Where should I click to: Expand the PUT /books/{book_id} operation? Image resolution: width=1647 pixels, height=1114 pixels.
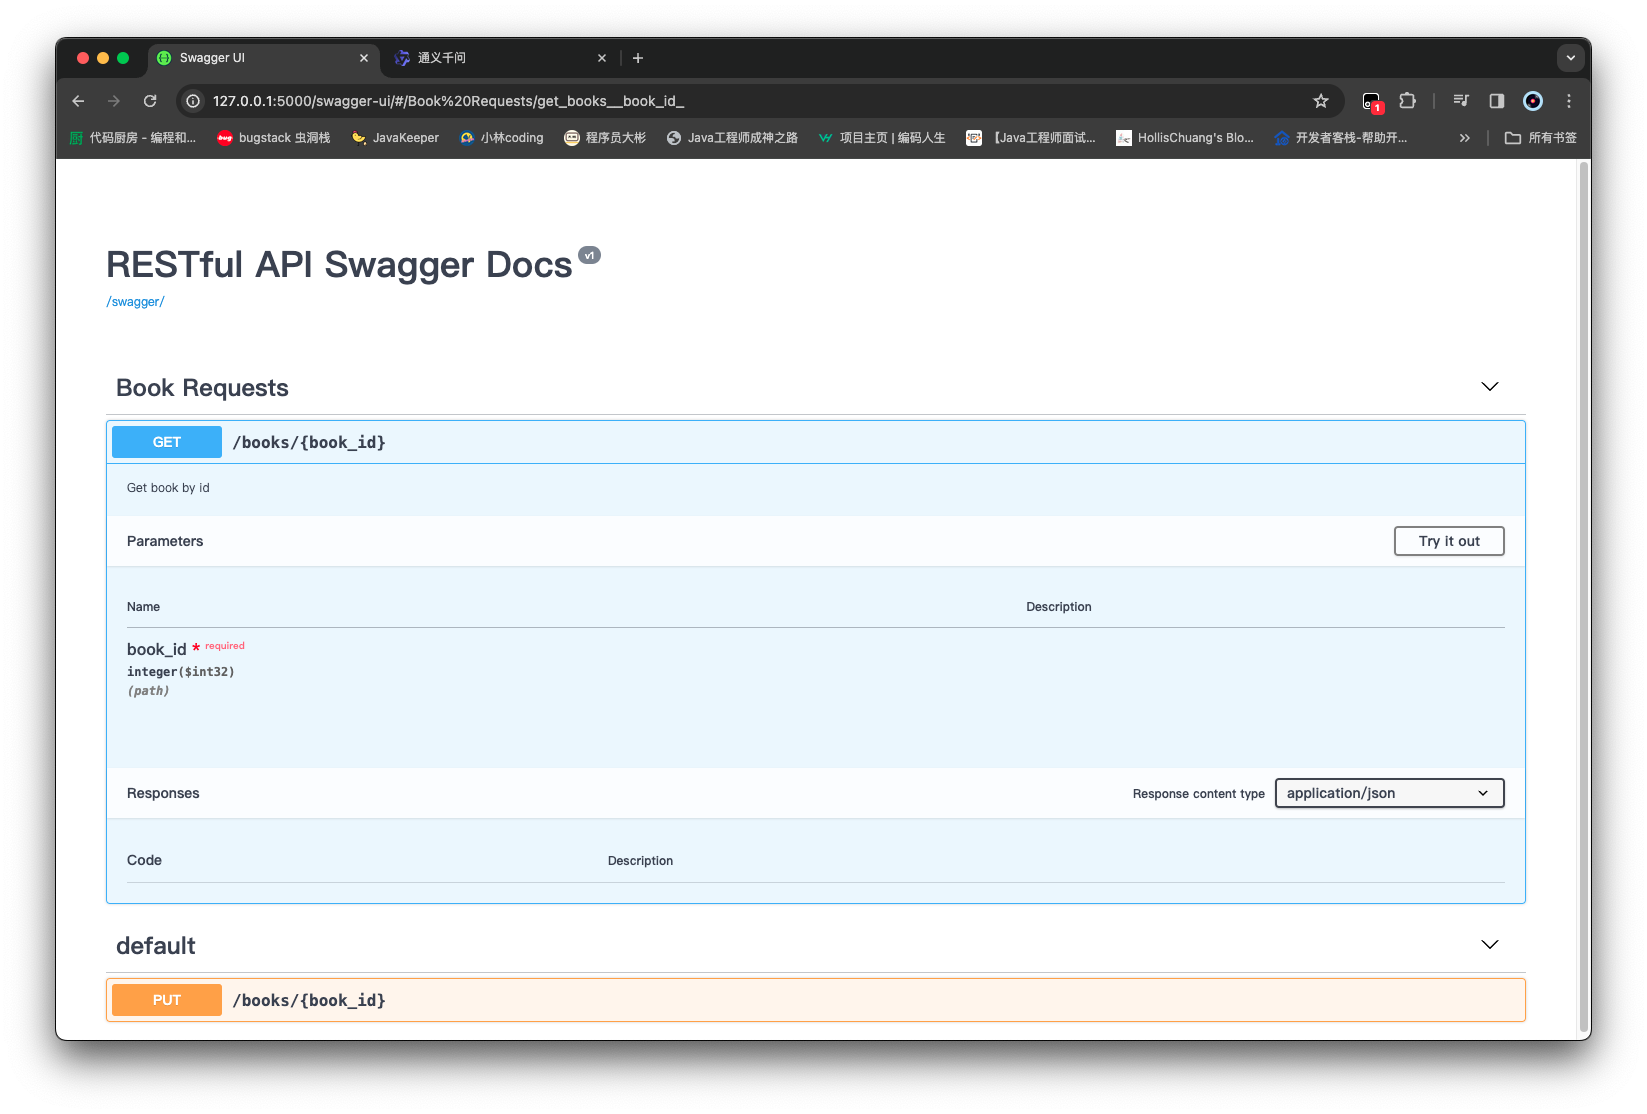[816, 1000]
